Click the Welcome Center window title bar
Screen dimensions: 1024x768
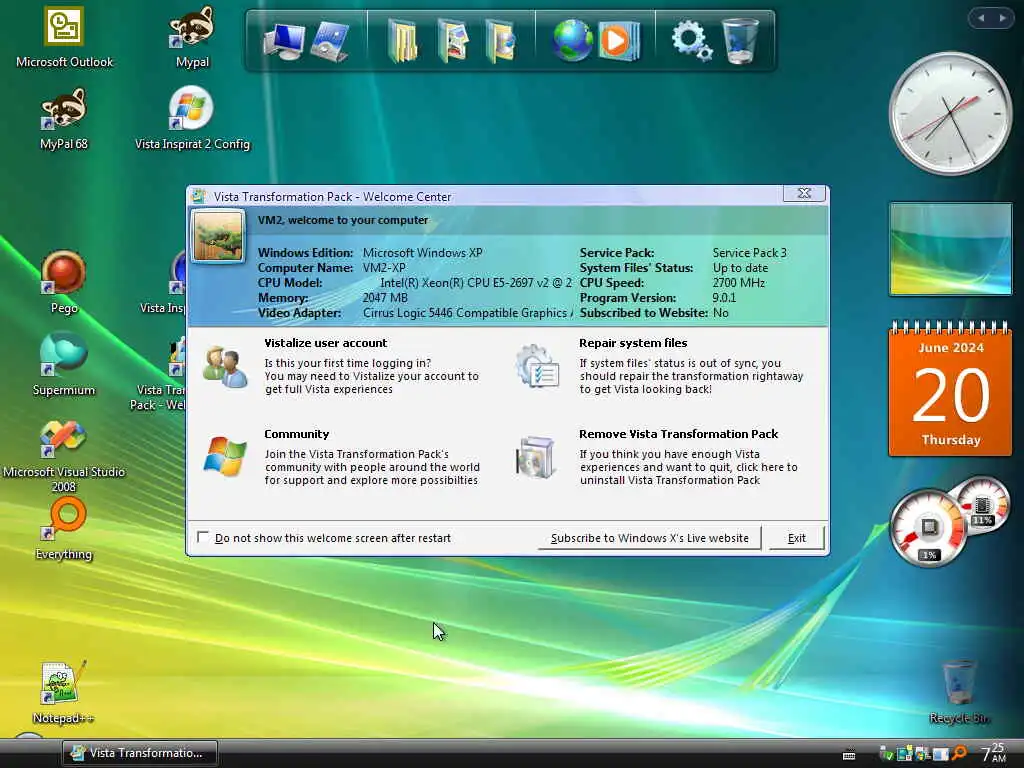[x=483, y=196]
